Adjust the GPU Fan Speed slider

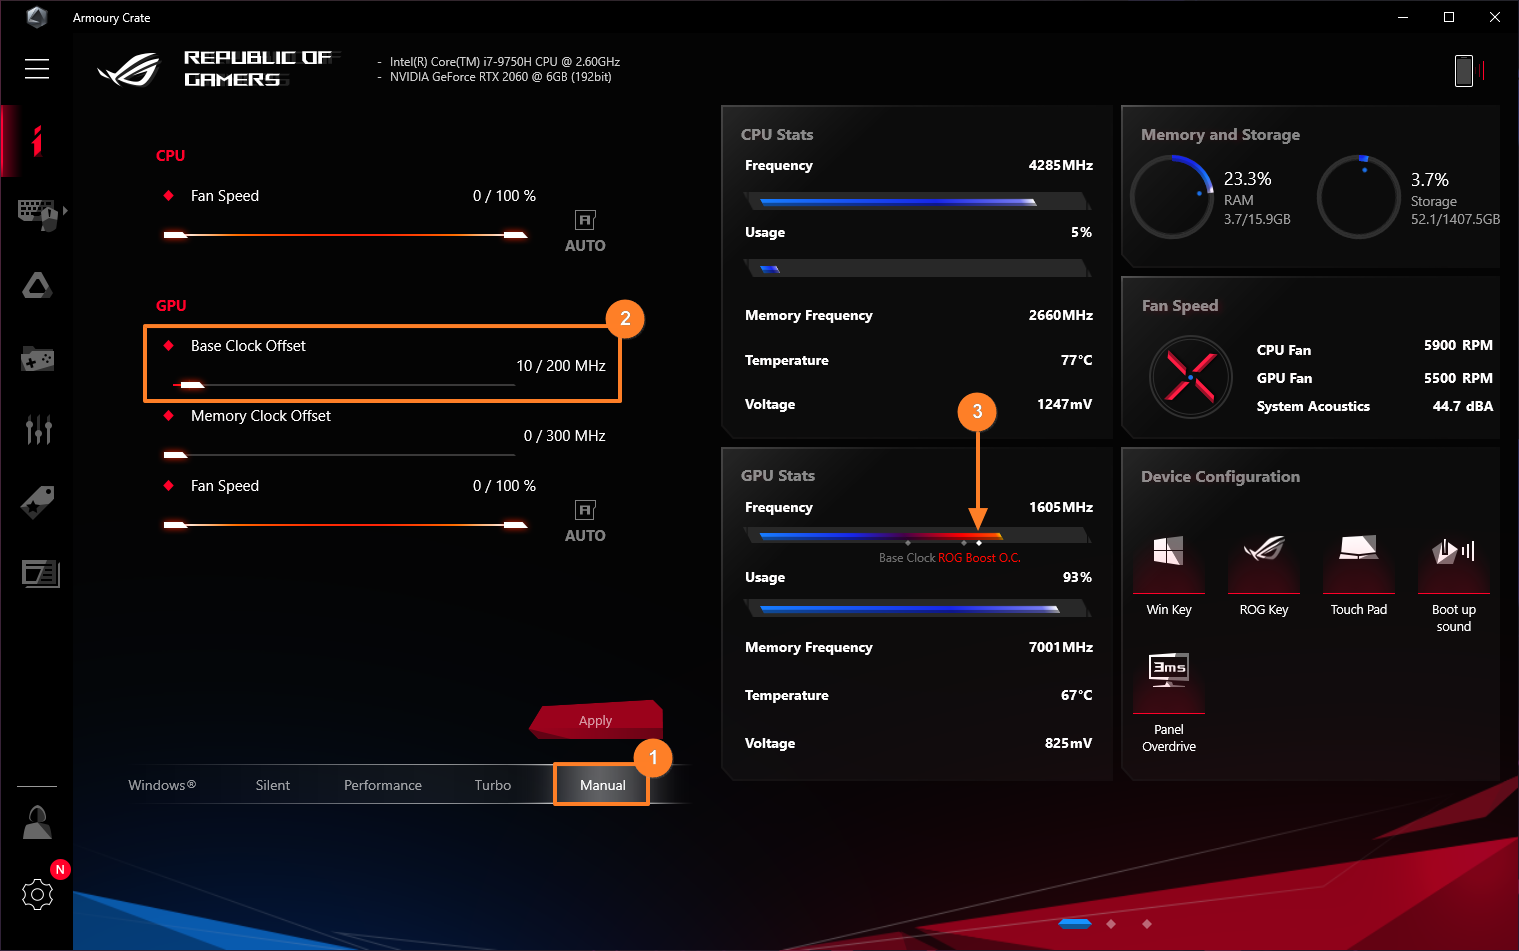coord(346,525)
